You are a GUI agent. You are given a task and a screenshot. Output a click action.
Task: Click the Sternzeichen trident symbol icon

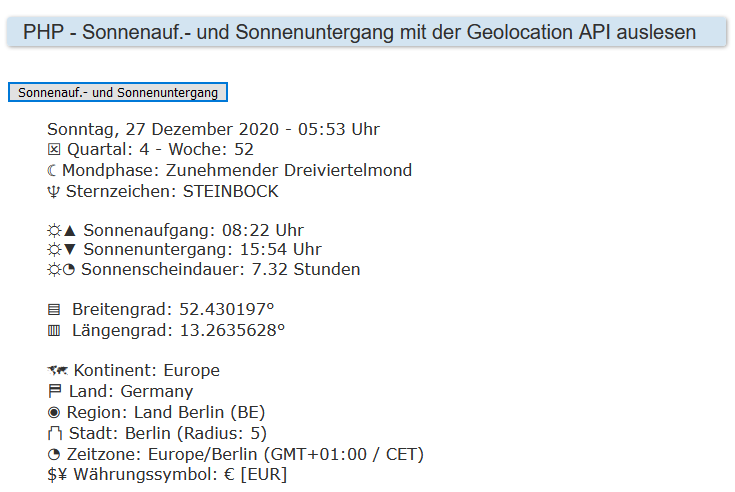pyautogui.click(x=54, y=192)
